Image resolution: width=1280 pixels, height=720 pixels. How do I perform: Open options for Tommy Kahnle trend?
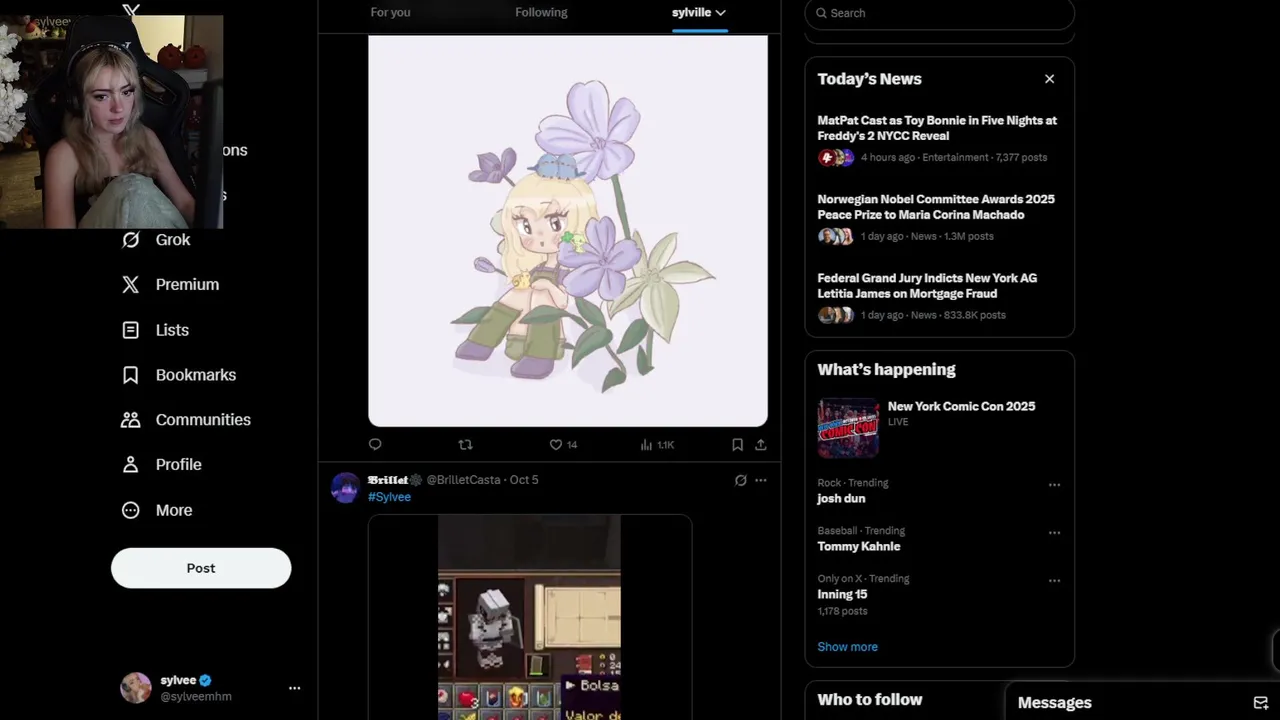(x=1054, y=533)
